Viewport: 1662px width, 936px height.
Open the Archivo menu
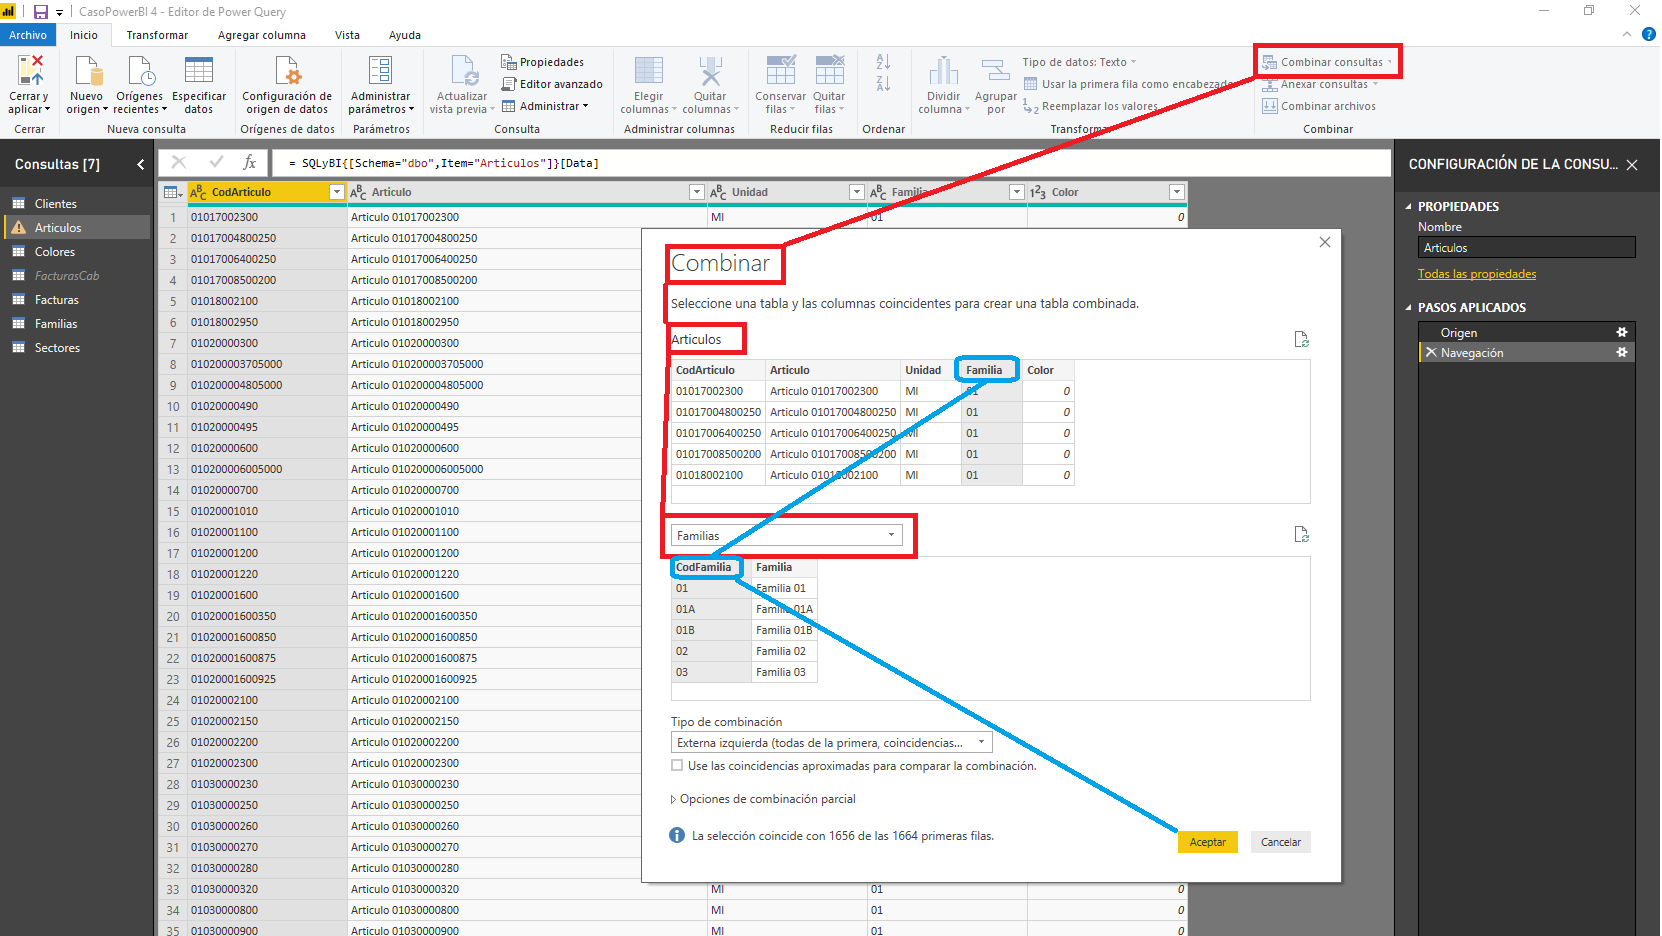tap(28, 35)
